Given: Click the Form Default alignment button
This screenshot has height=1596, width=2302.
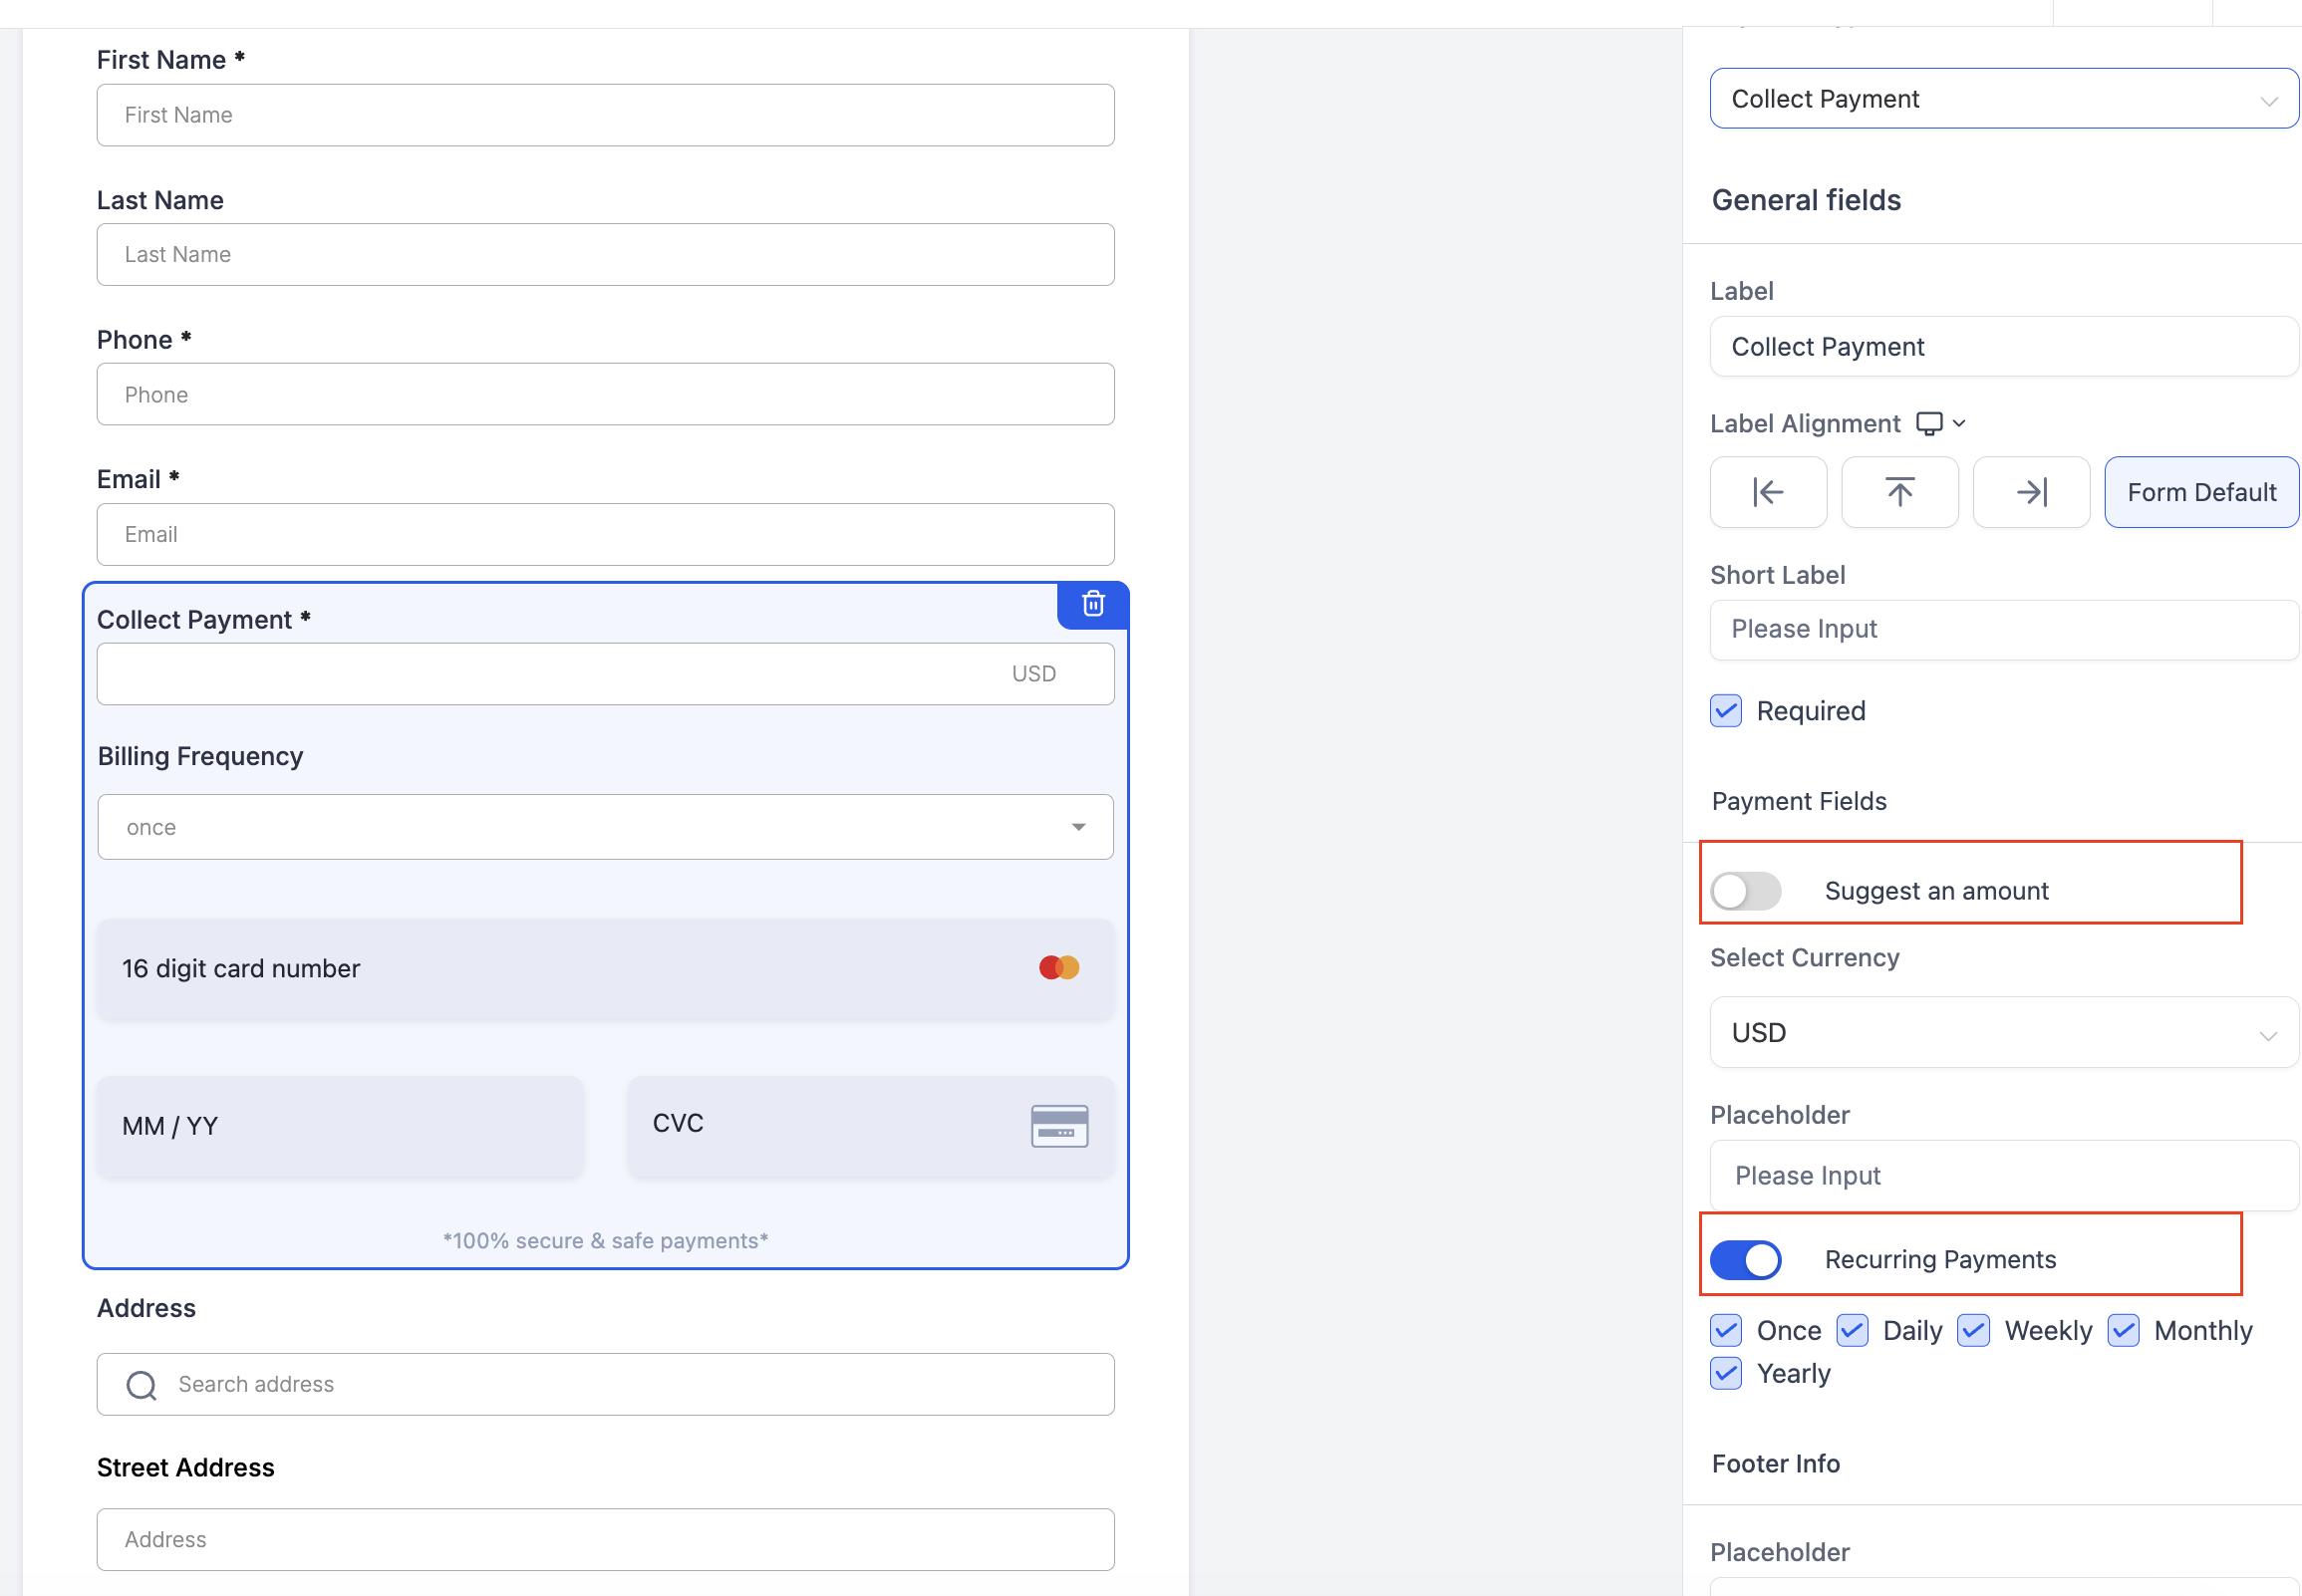Looking at the screenshot, I should click(2201, 492).
